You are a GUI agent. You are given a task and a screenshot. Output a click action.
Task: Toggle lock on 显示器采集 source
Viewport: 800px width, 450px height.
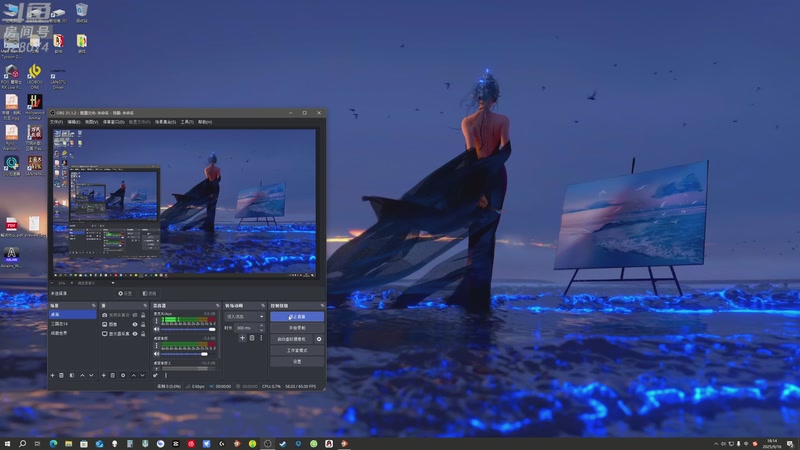(143, 334)
